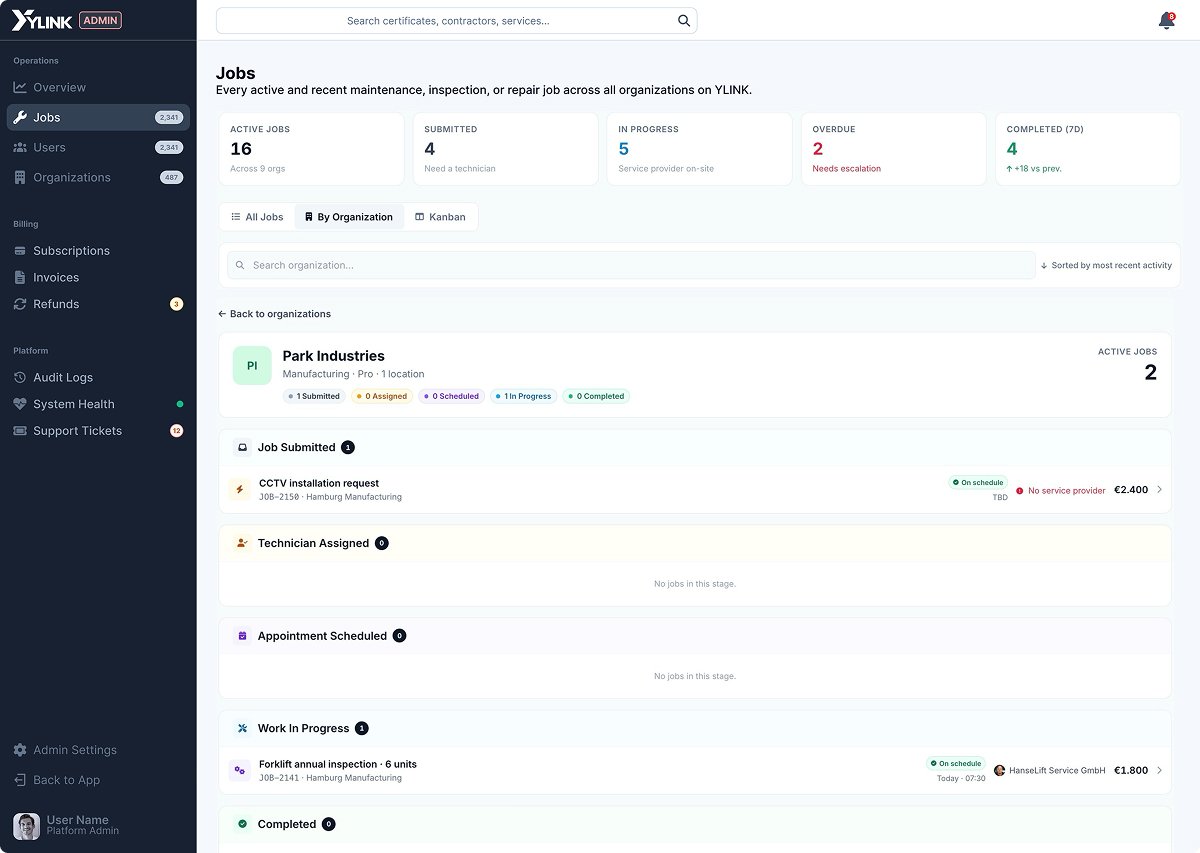This screenshot has width=1200, height=853.
Task: Click the Support Tickets icon
Action: [x=20, y=431]
